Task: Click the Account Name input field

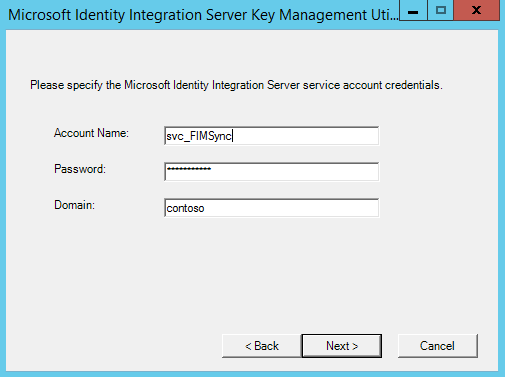Action: [271, 136]
